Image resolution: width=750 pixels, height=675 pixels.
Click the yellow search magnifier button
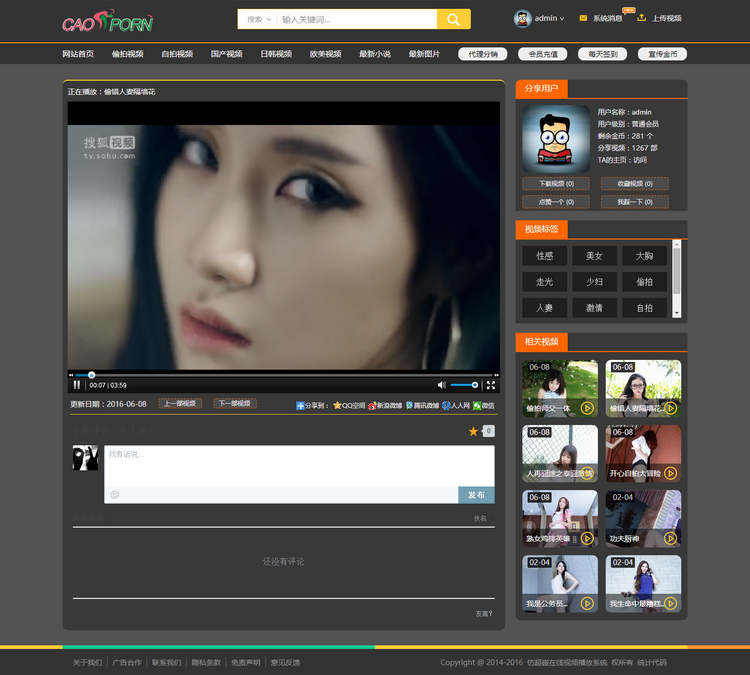[453, 19]
